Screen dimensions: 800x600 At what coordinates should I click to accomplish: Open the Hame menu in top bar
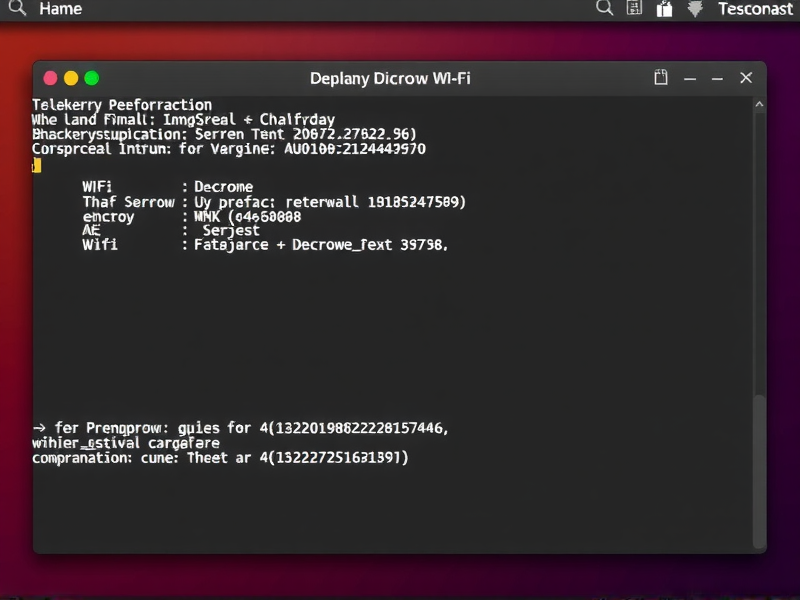coord(60,9)
